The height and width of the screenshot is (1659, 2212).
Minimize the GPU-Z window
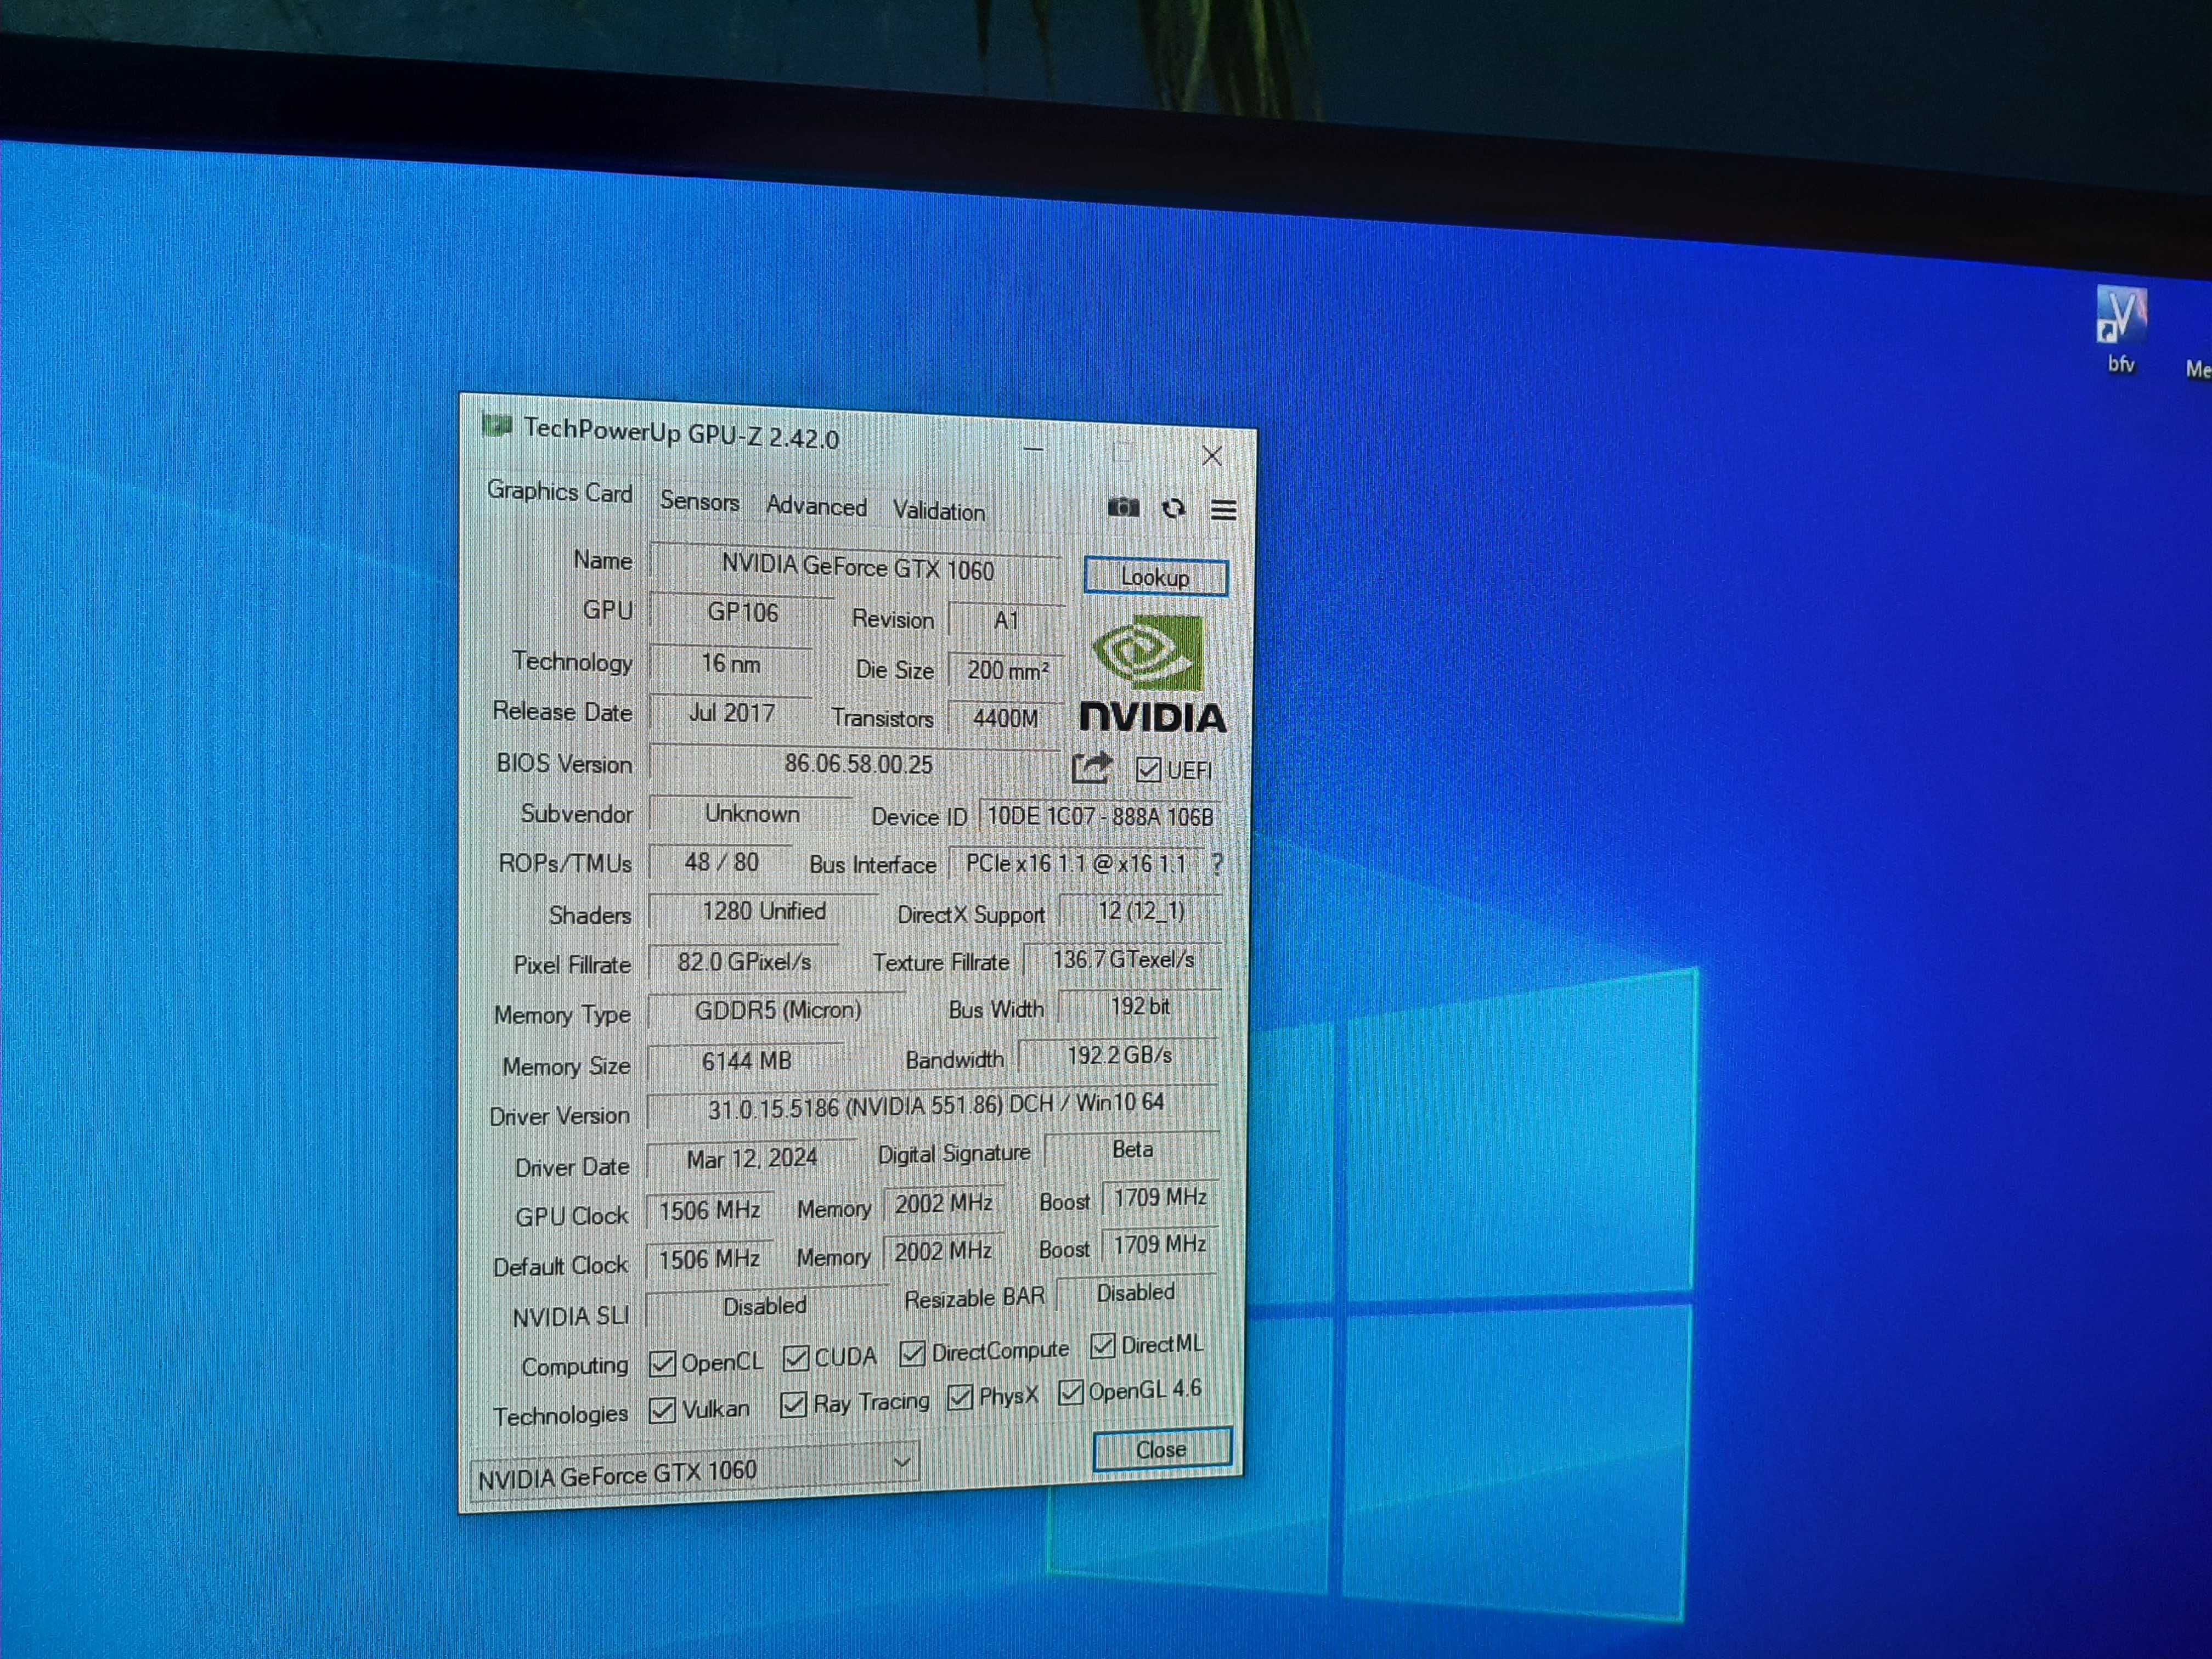(1033, 449)
